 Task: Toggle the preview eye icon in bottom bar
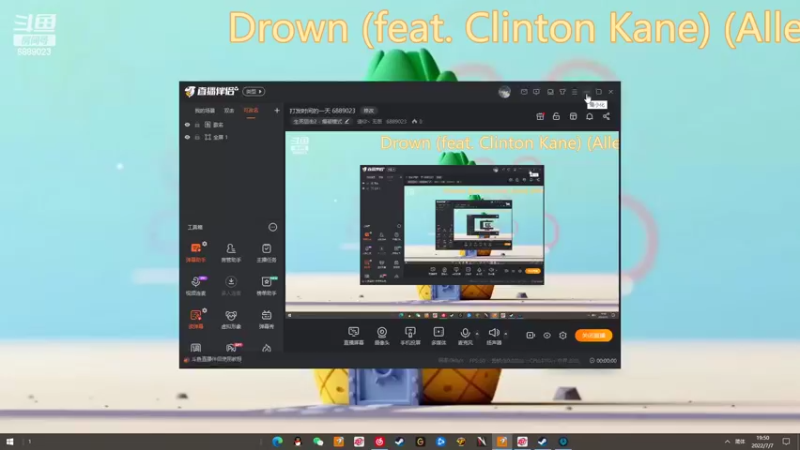(546, 335)
